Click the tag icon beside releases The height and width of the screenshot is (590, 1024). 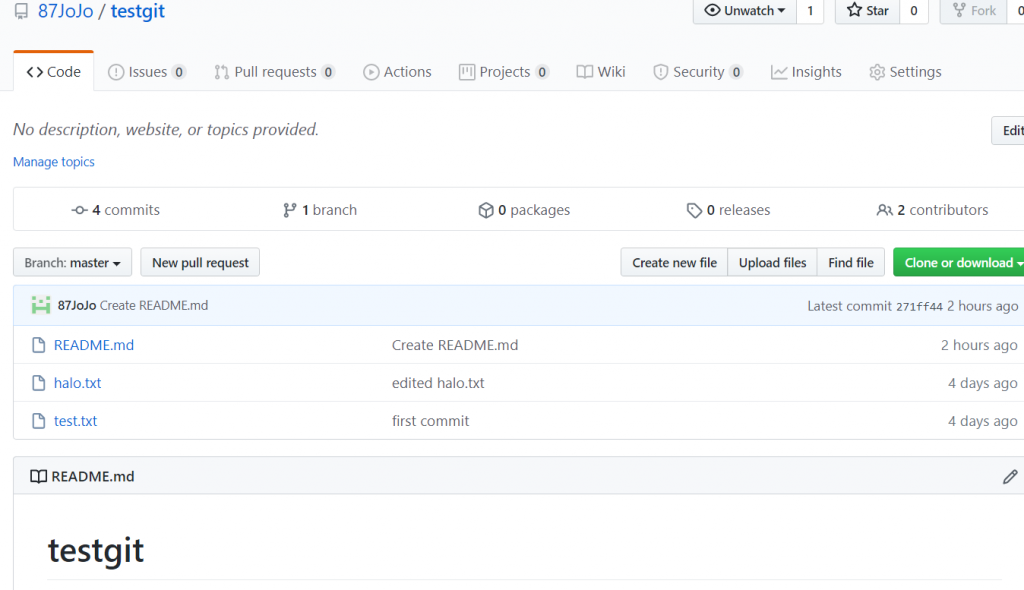tap(694, 210)
